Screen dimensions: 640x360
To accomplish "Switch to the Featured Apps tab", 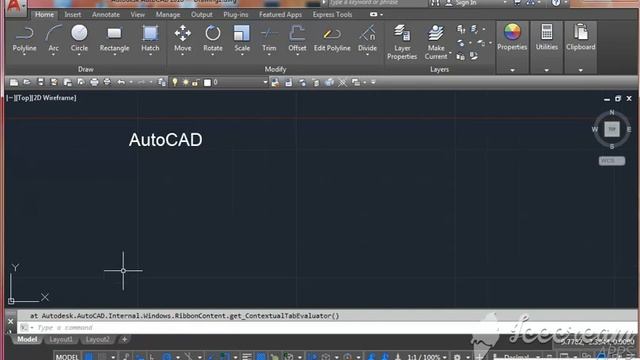I will 280,14.
